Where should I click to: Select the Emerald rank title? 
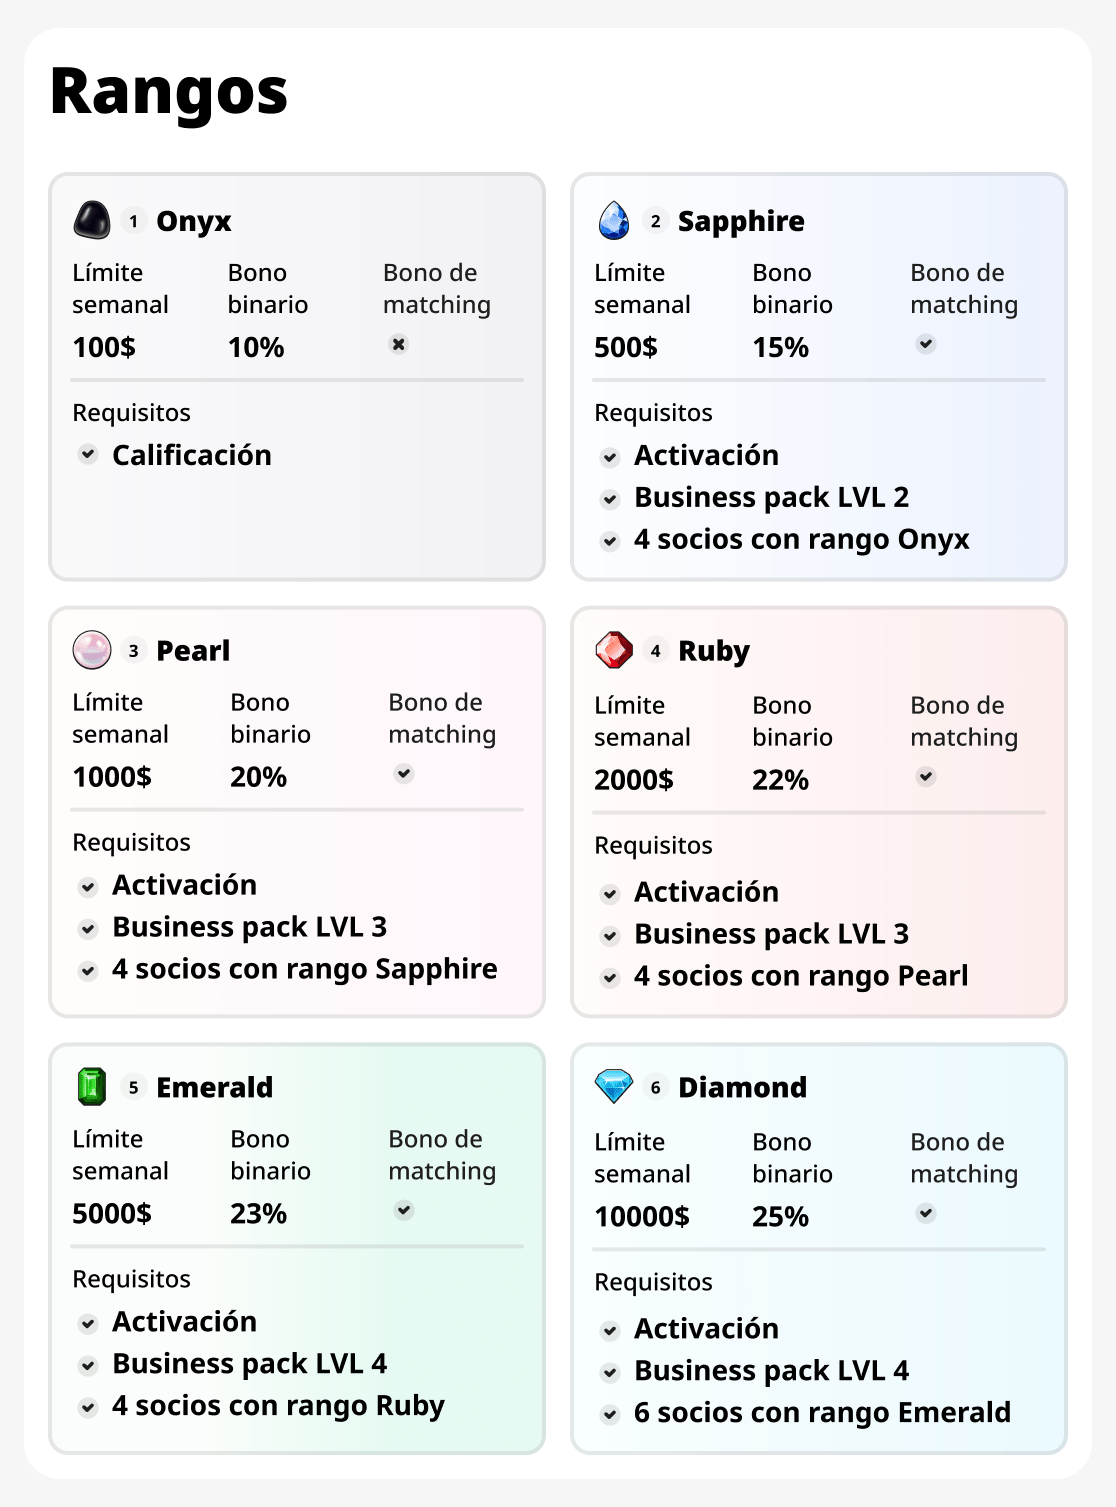coord(214,1087)
